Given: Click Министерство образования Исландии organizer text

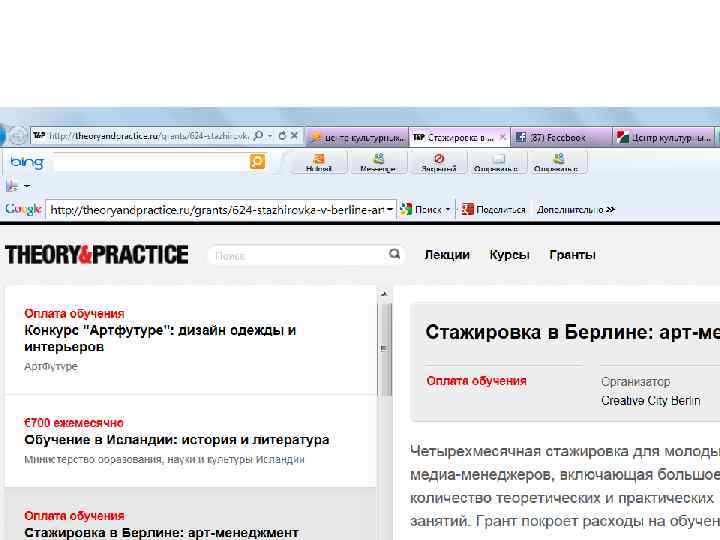Looking at the screenshot, I should click(164, 460).
